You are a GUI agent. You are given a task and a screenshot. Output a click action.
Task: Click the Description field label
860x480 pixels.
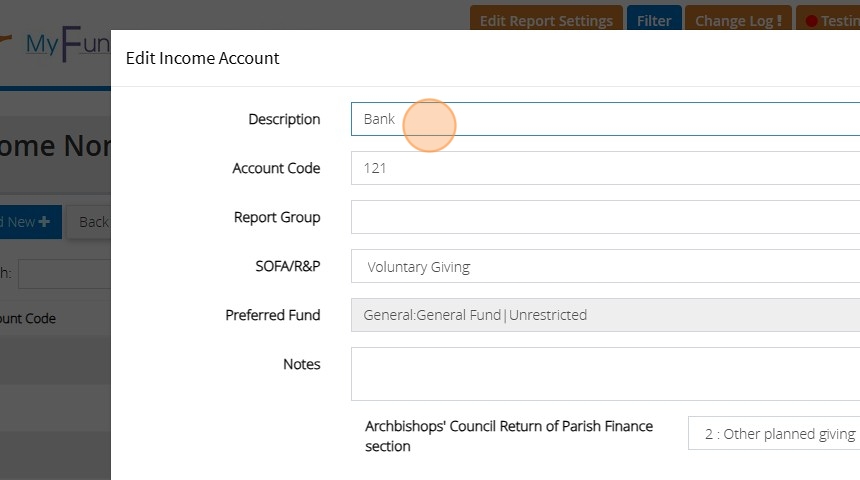[284, 119]
